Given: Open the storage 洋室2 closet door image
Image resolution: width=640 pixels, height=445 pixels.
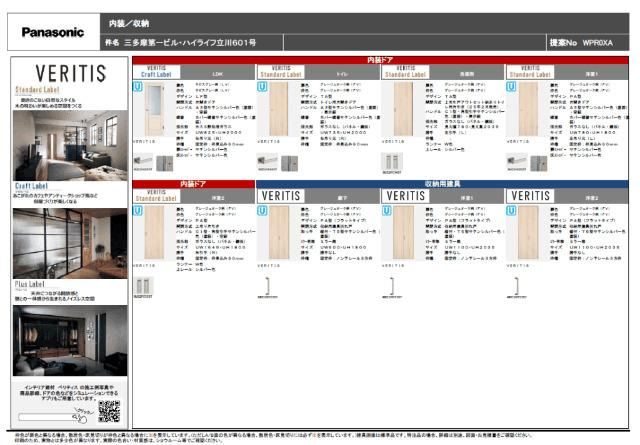Looking at the screenshot, I should (528, 233).
